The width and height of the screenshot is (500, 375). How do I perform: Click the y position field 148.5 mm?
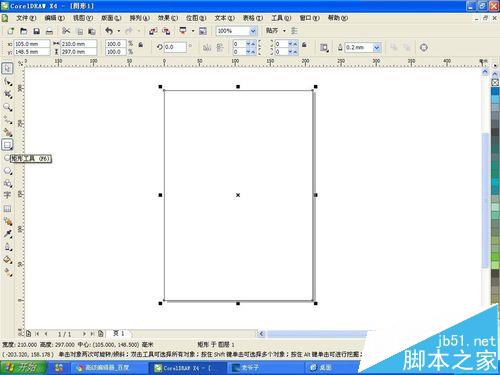tap(32, 52)
